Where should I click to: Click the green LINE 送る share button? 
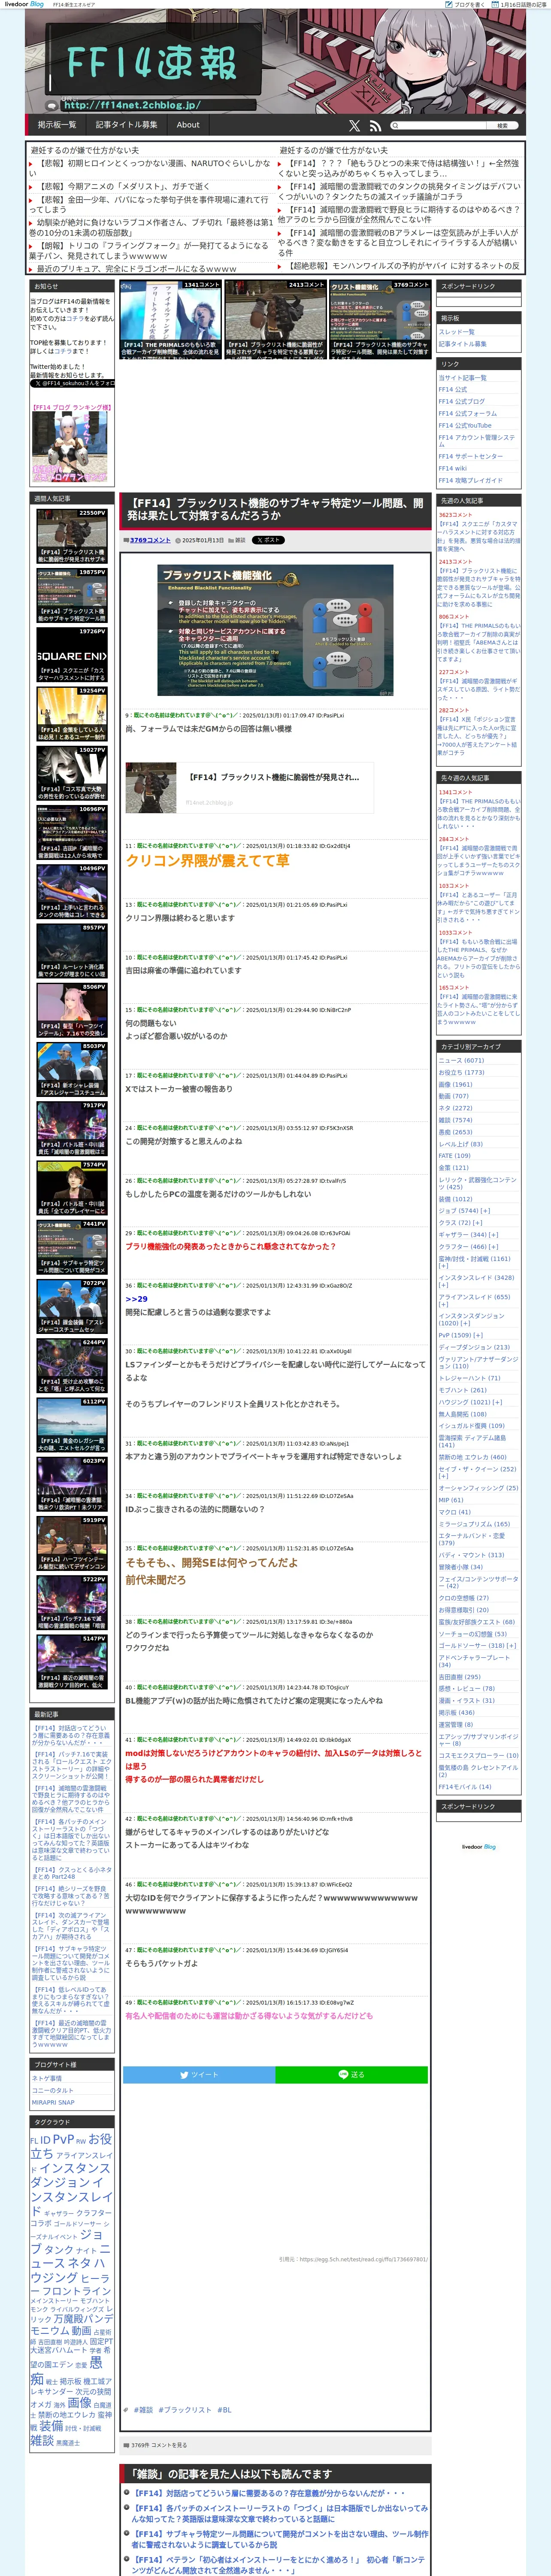pos(351,2075)
